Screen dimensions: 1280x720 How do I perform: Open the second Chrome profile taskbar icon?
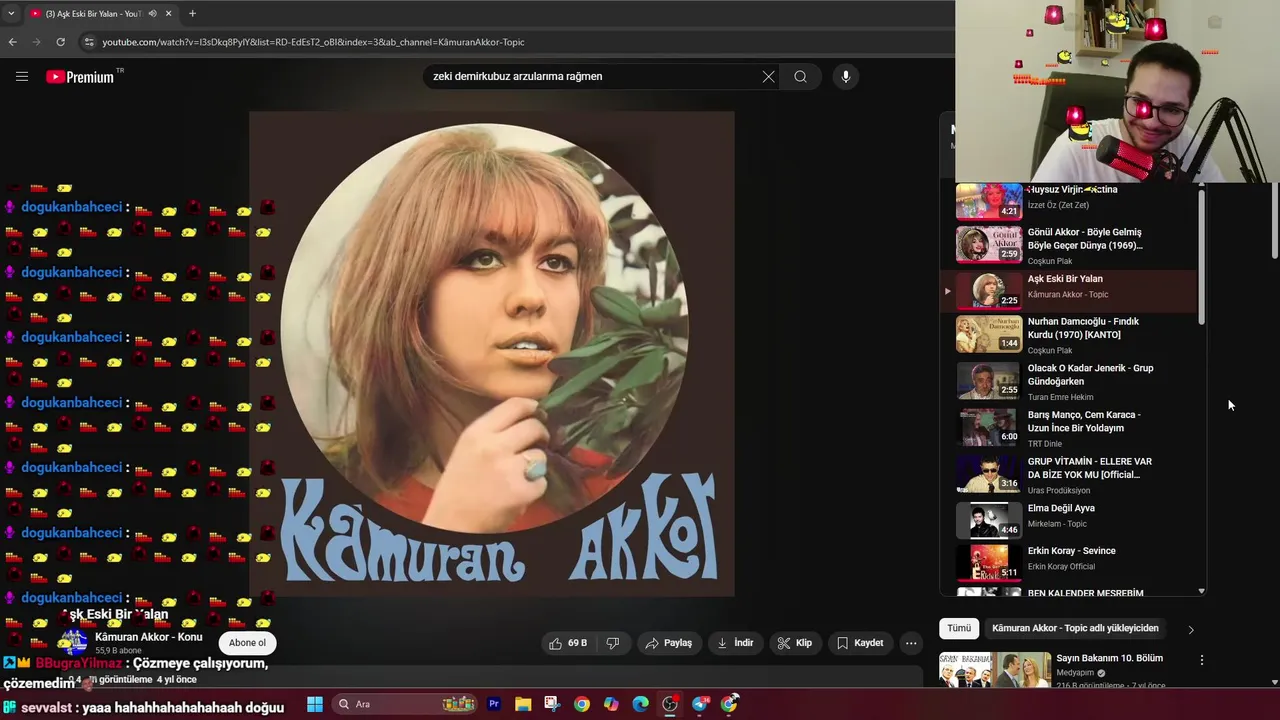tap(730, 704)
